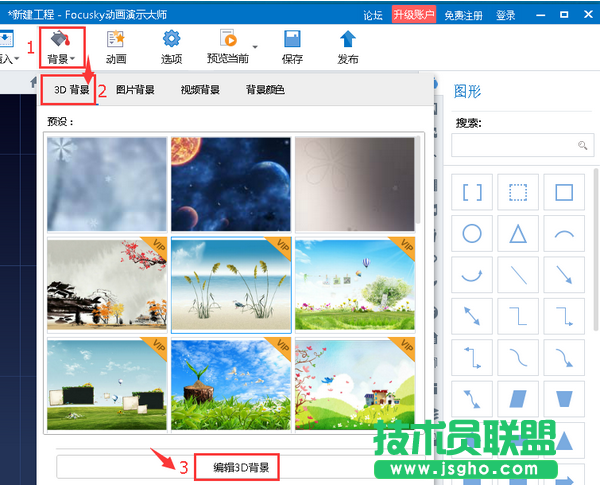Click the 登录 login link
Screen dimensions: 601x485
pyautogui.click(x=506, y=15)
